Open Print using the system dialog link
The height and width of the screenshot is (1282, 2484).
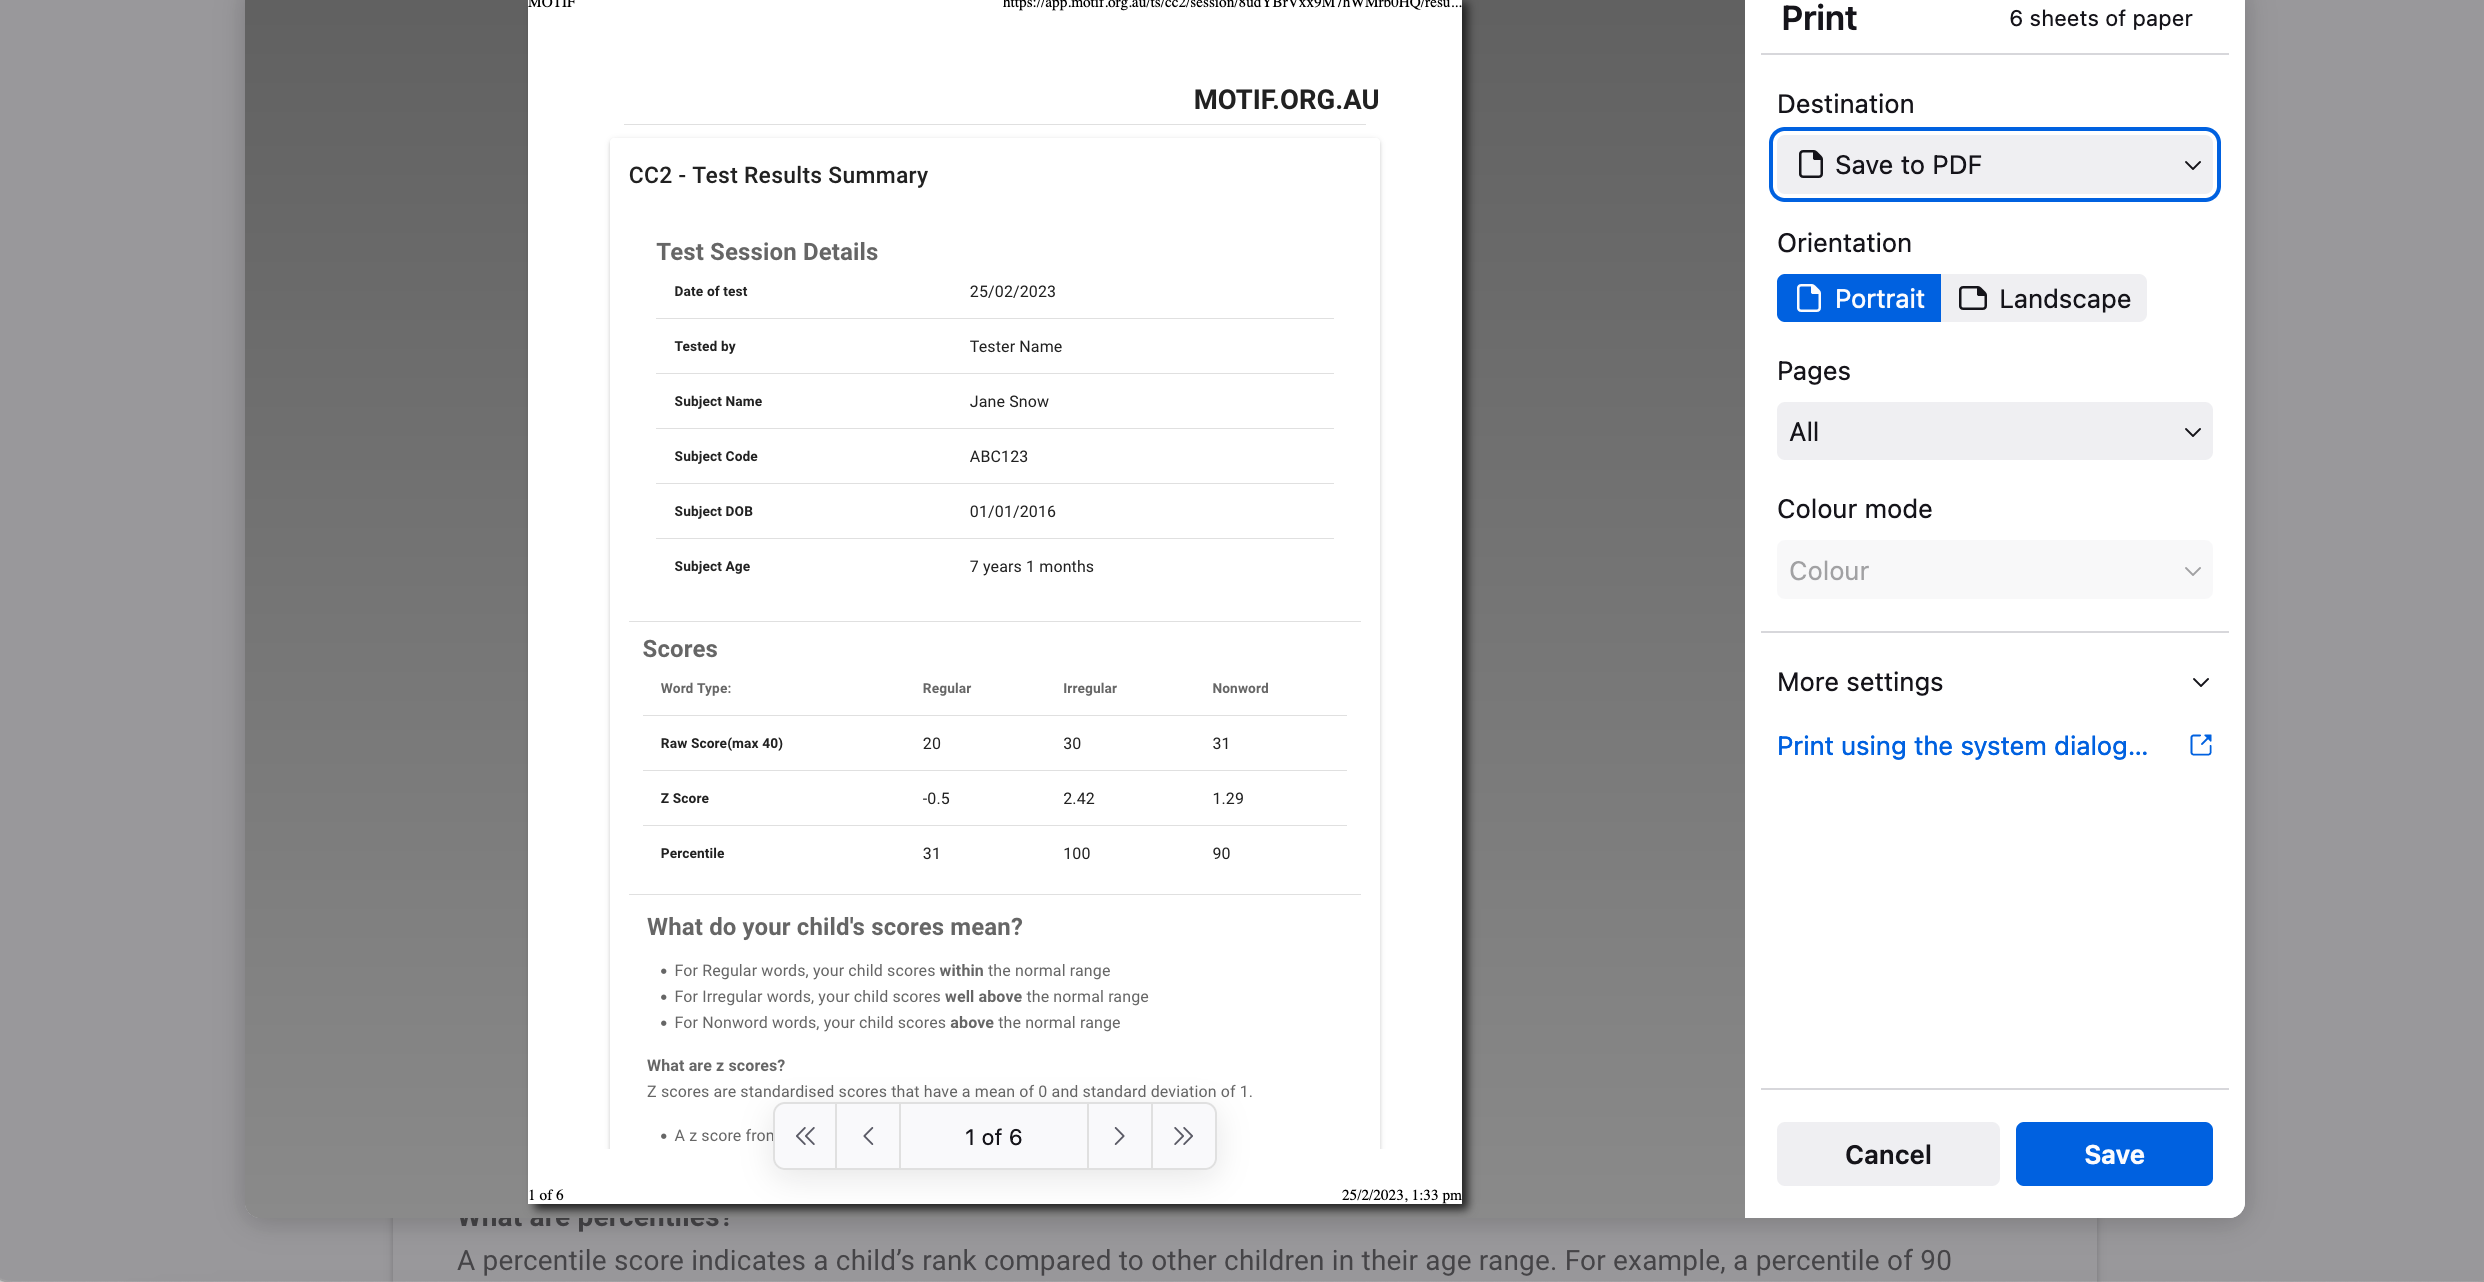pos(1962,746)
